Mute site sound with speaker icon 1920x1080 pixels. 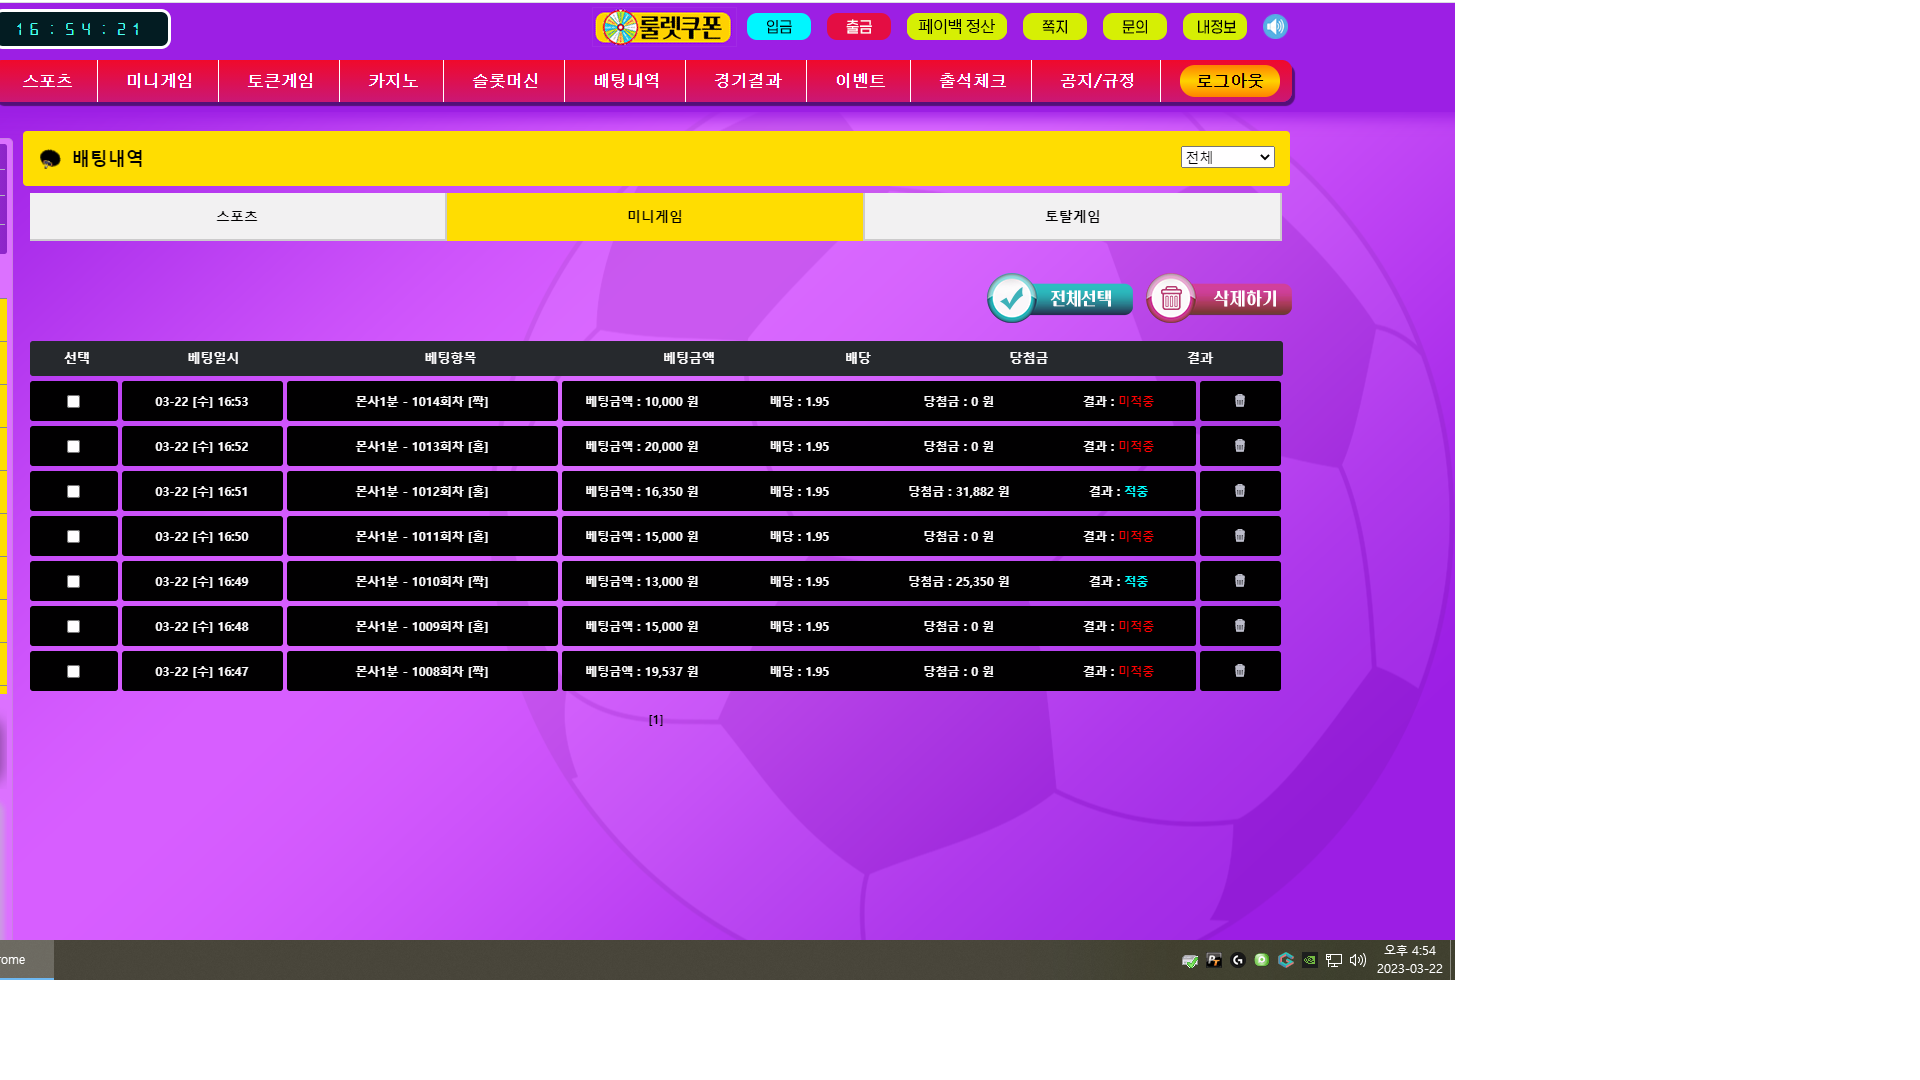(x=1275, y=27)
